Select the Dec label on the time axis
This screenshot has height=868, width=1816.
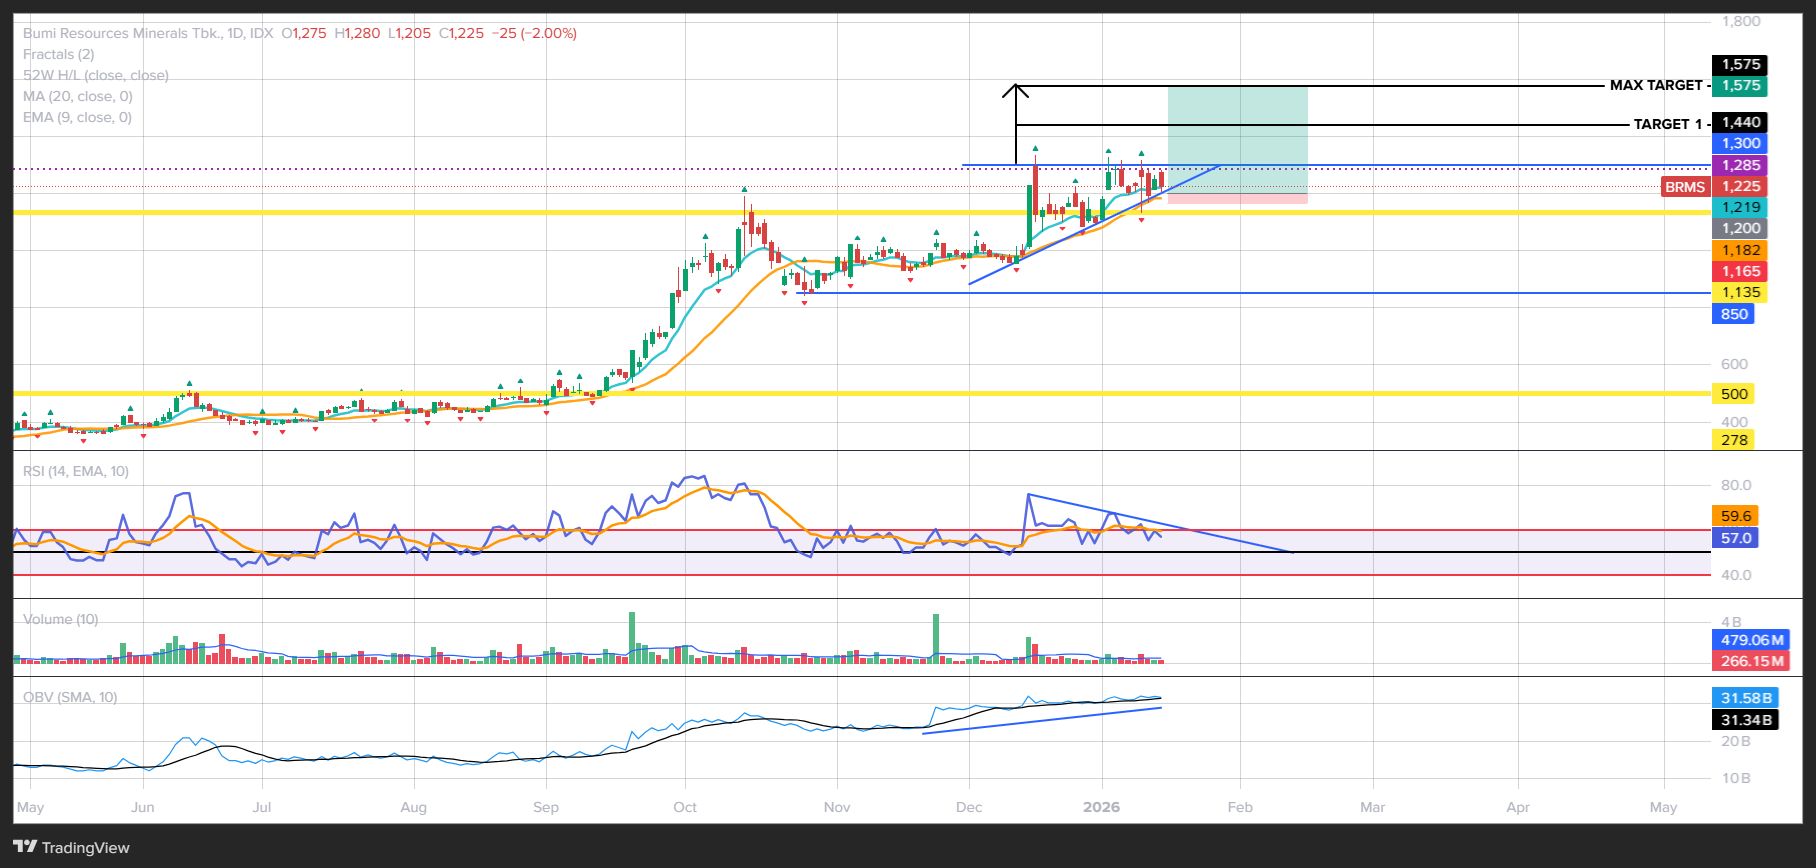[969, 807]
